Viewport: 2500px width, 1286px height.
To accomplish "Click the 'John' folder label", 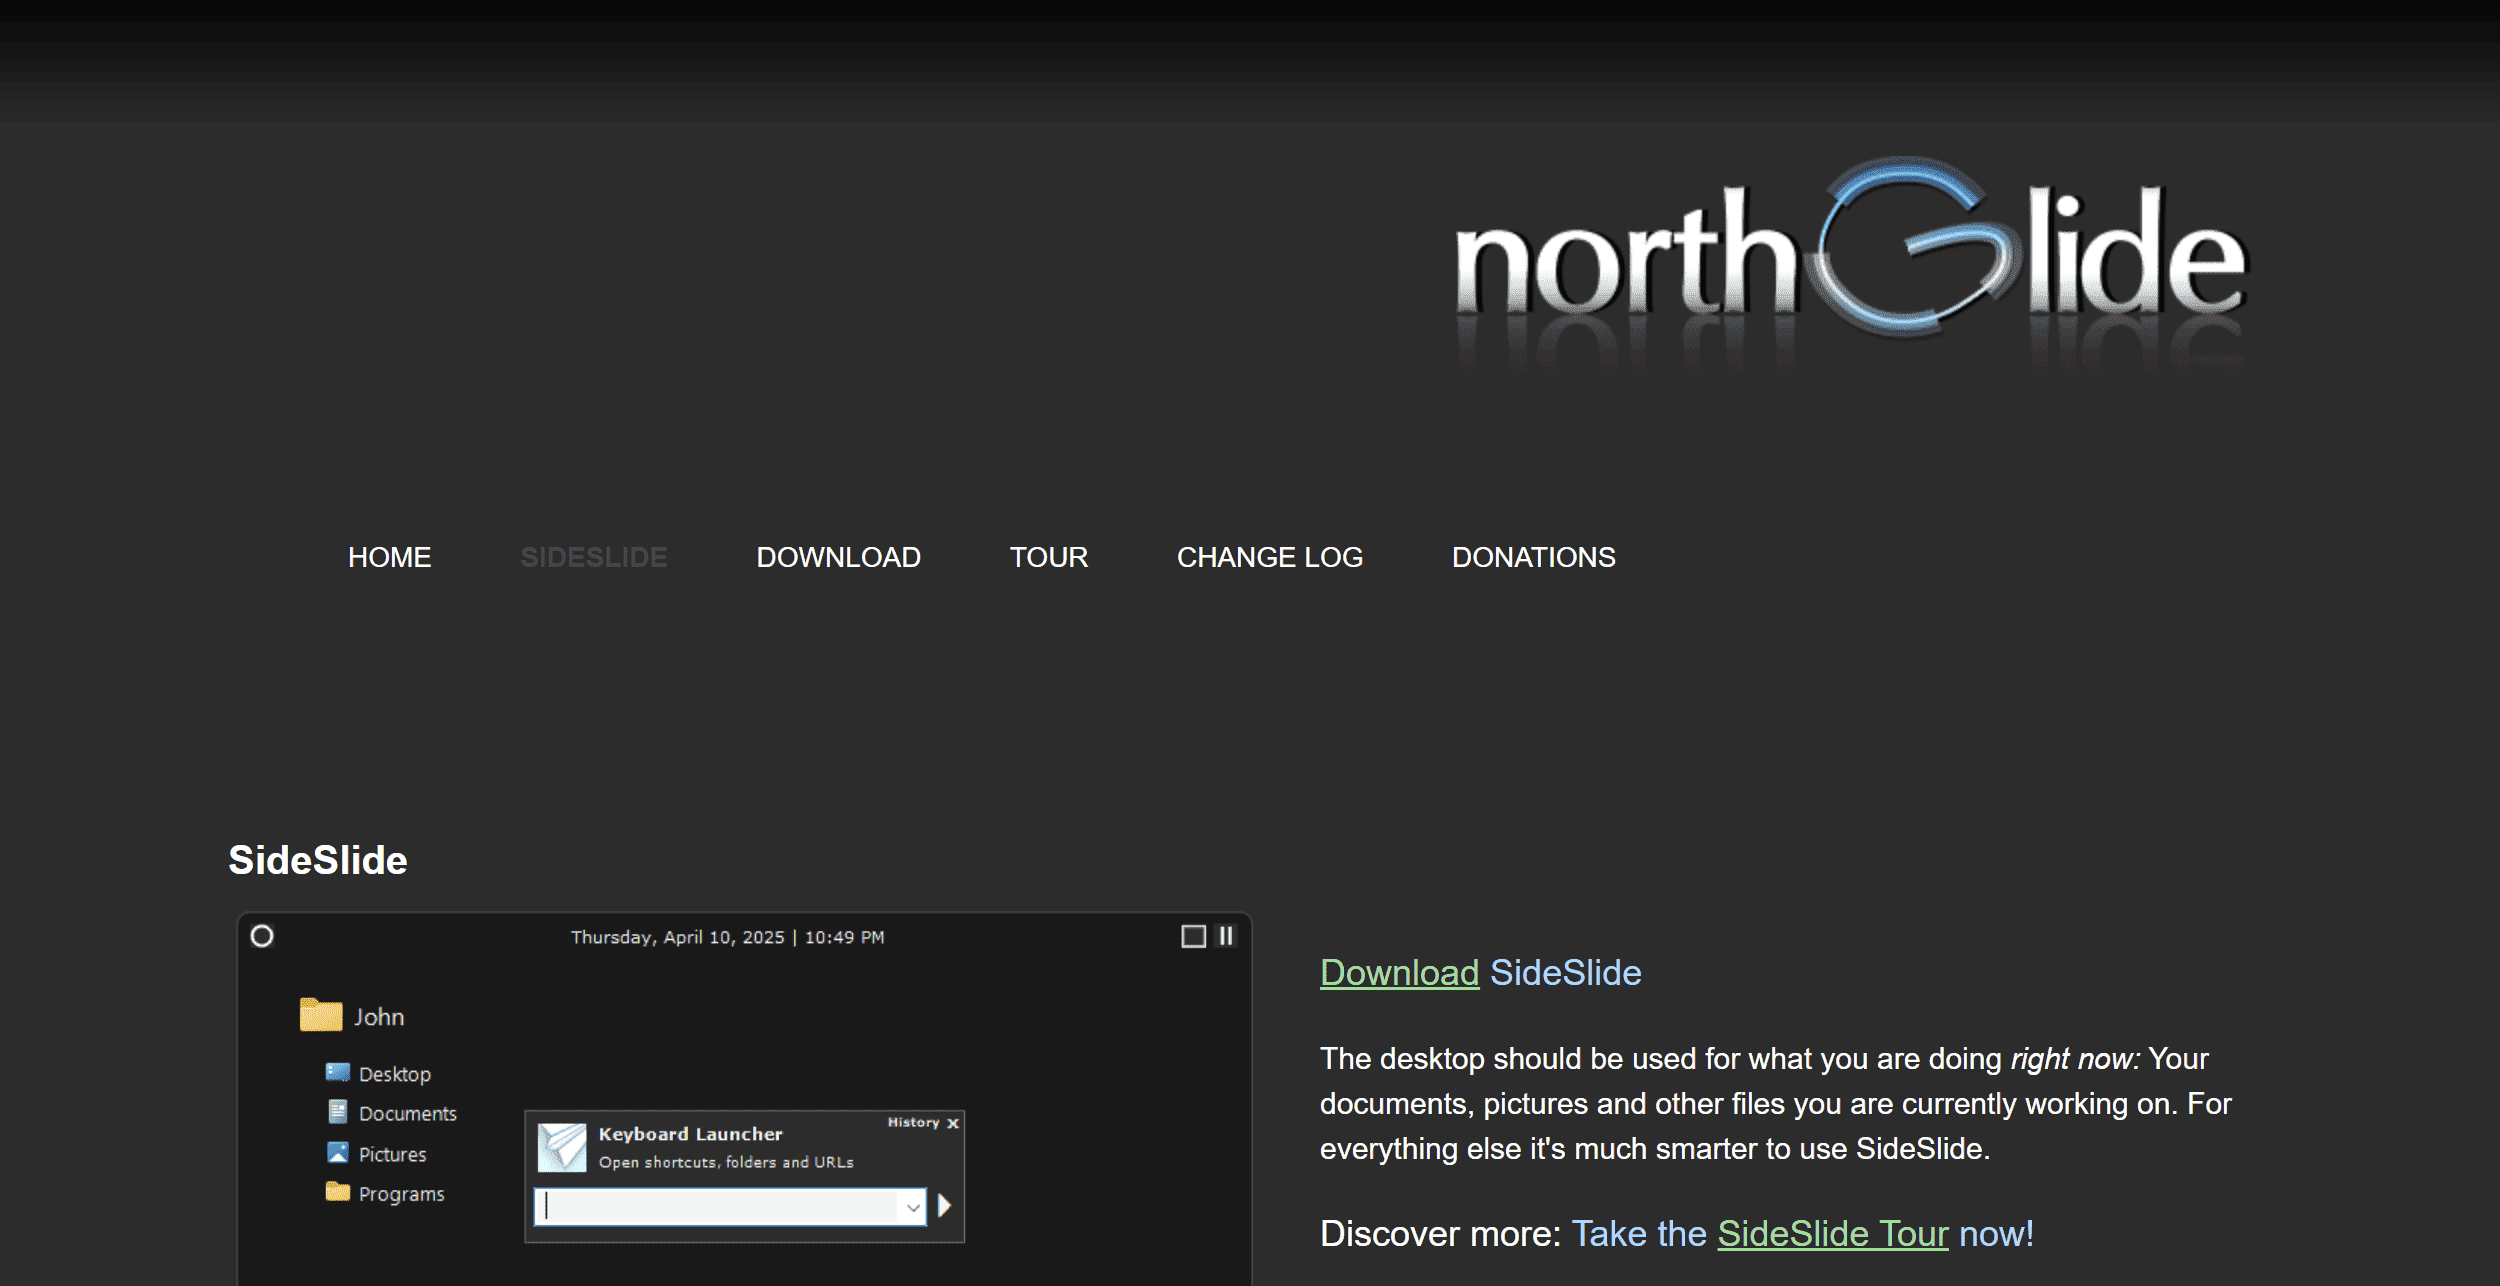I will tap(379, 1017).
